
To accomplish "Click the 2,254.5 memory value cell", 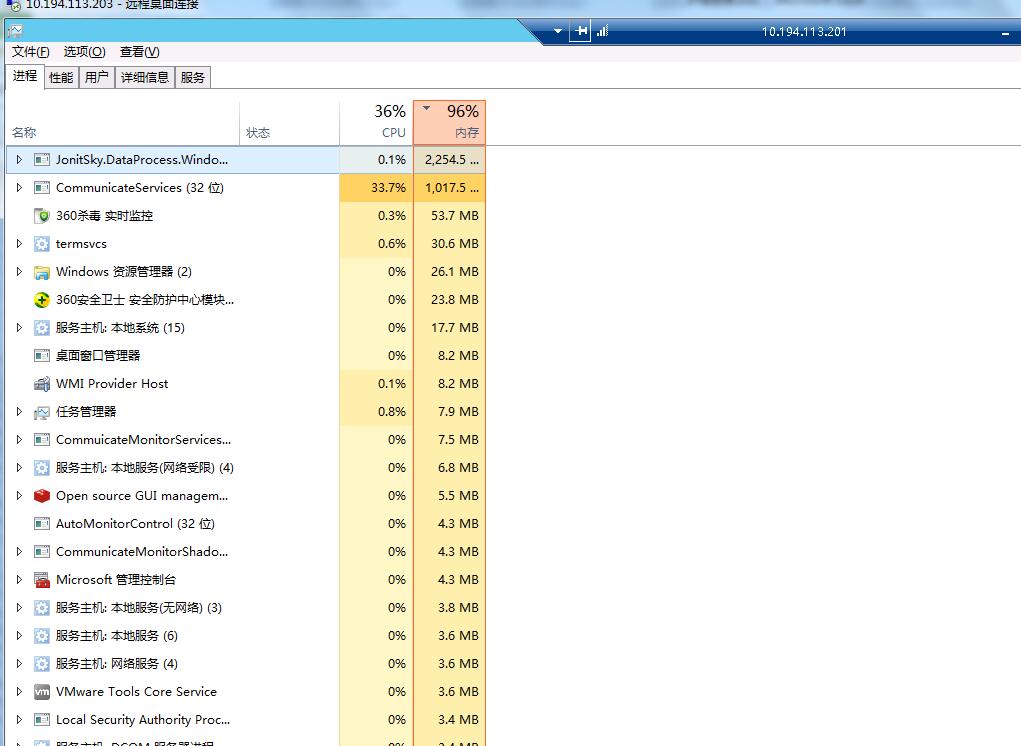I will point(450,159).
